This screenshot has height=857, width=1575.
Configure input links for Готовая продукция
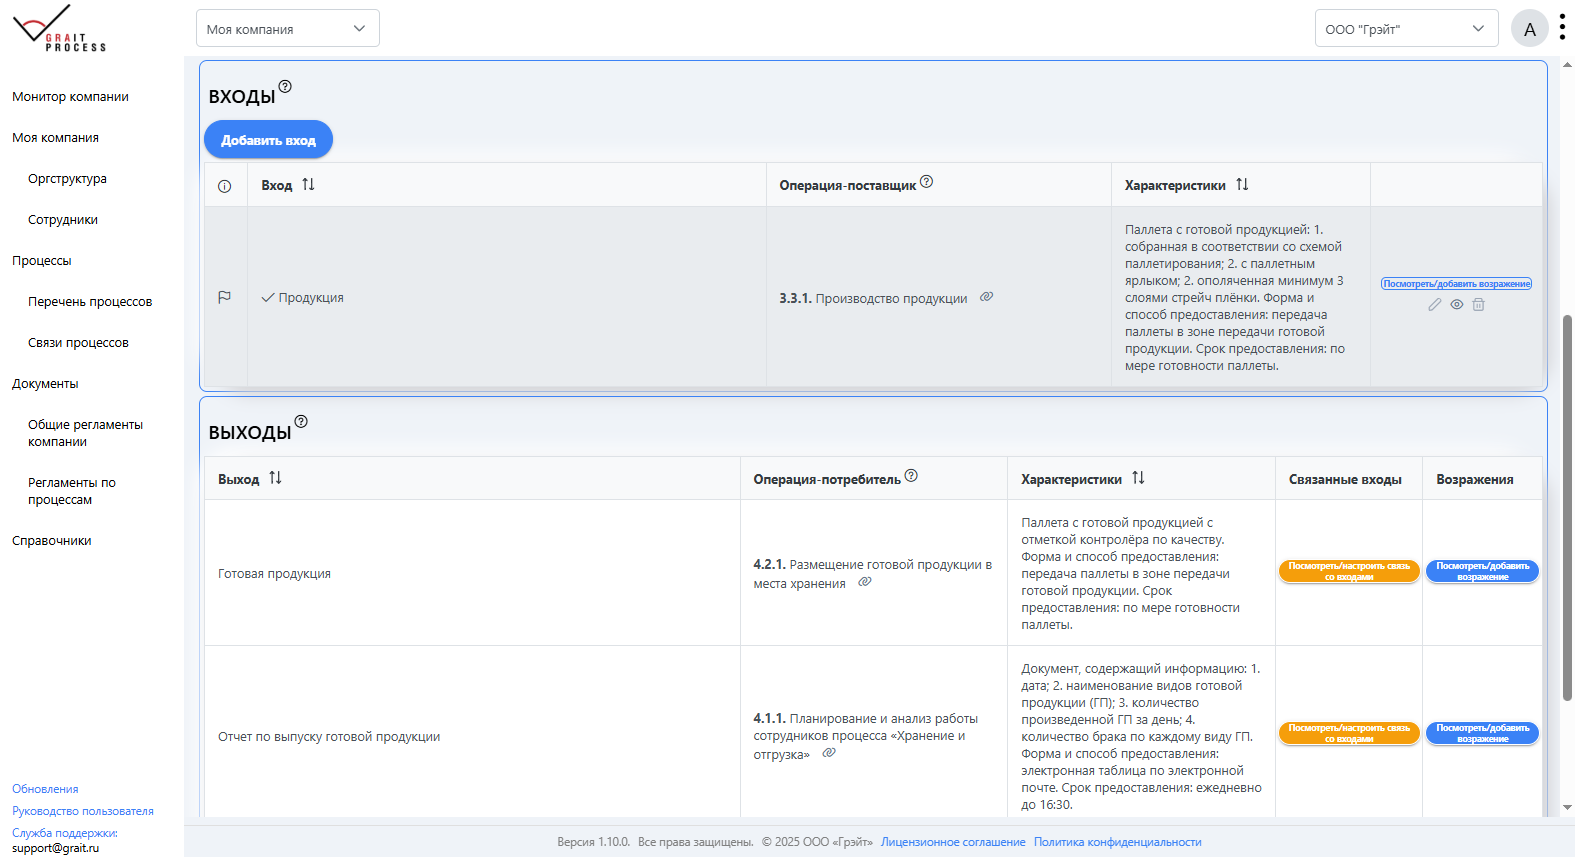pos(1349,571)
